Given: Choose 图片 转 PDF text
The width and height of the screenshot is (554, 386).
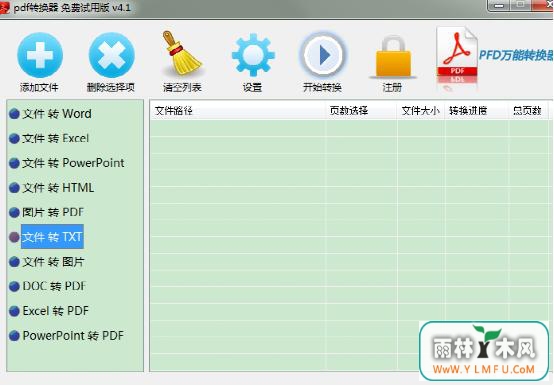Looking at the screenshot, I should click(53, 212).
